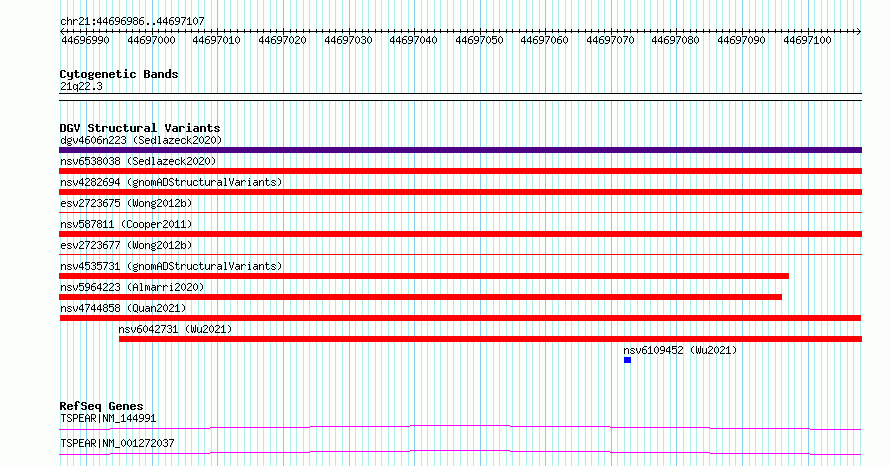Click the chr21:44696986..44697107 region label

pos(132,22)
